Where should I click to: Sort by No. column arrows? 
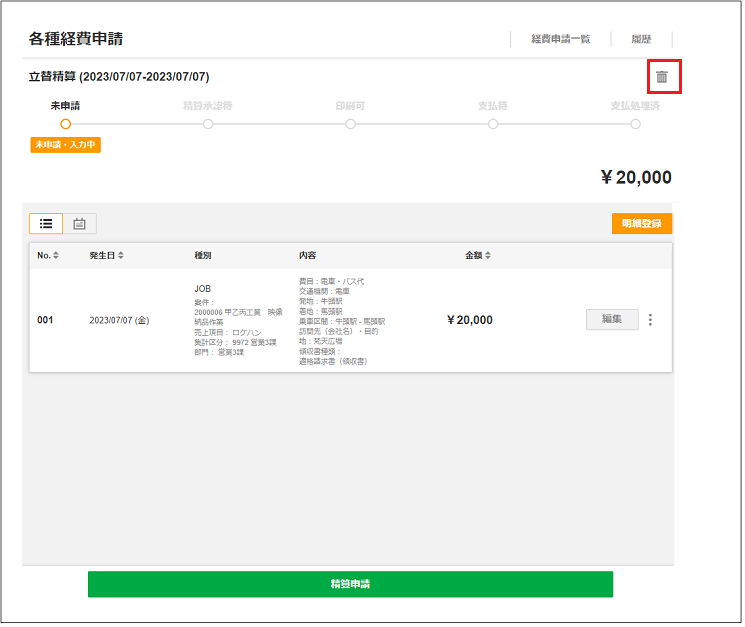[x=56, y=256]
